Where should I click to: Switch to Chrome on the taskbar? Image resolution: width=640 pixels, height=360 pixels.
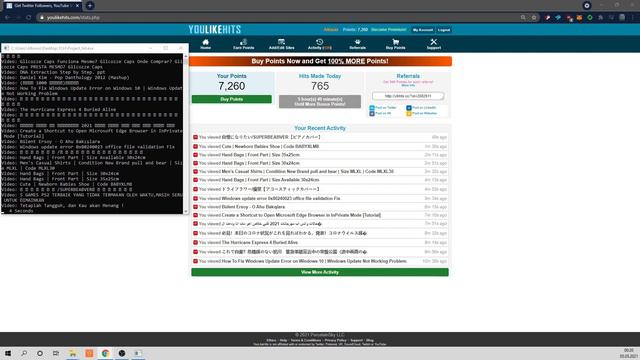(x=105, y=353)
